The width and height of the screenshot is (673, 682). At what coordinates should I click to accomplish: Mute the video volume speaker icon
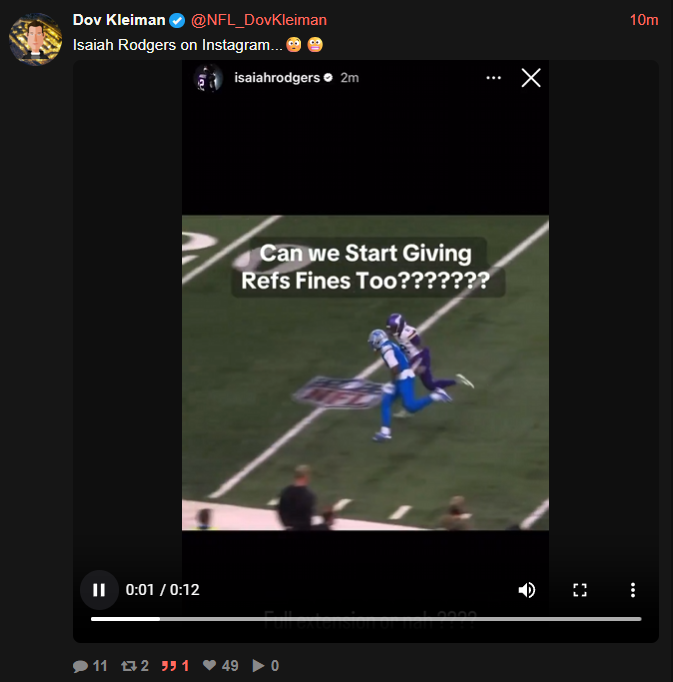coord(527,590)
